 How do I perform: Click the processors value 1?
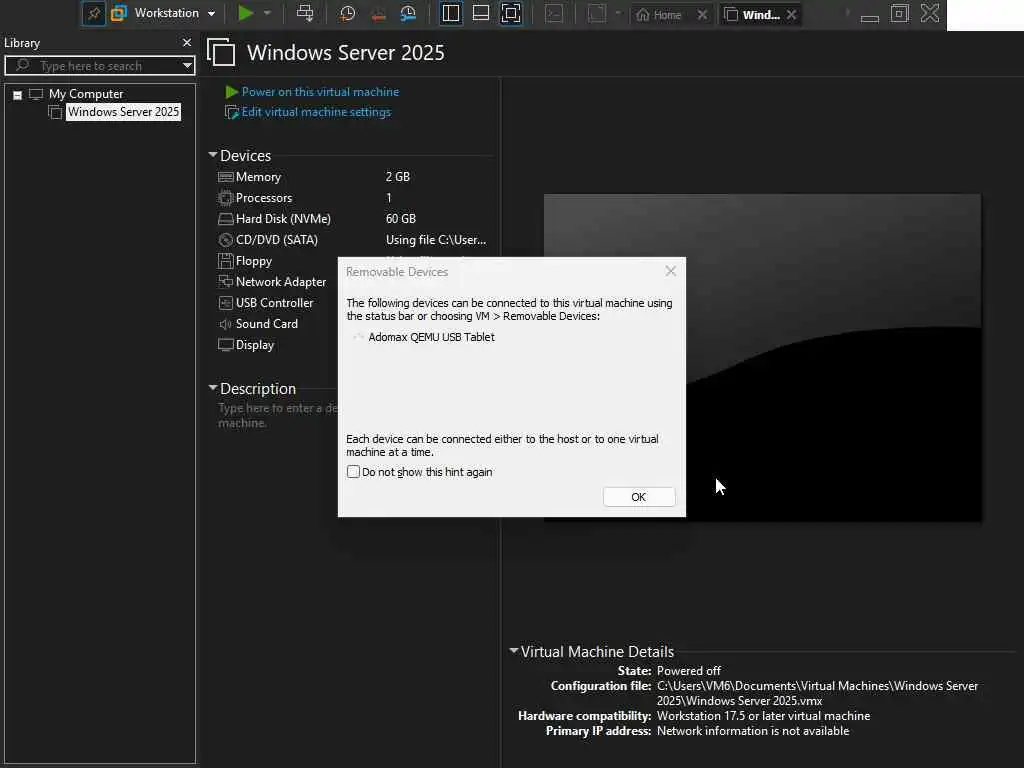tap(389, 198)
